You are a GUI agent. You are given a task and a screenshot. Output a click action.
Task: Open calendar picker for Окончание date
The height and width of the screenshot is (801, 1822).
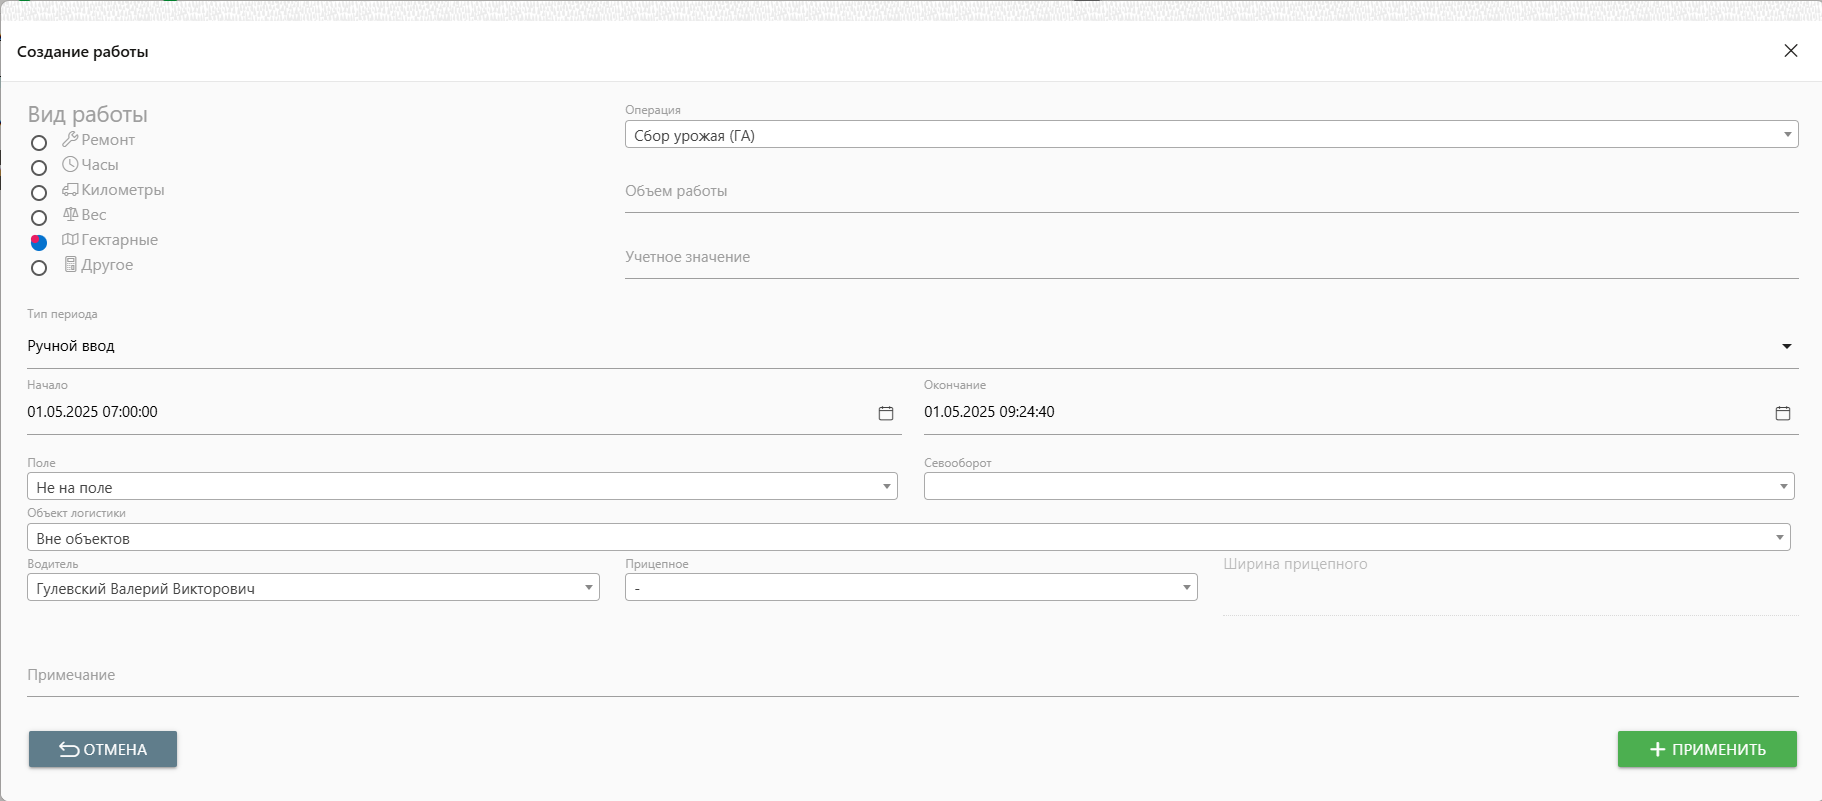[x=1783, y=413]
